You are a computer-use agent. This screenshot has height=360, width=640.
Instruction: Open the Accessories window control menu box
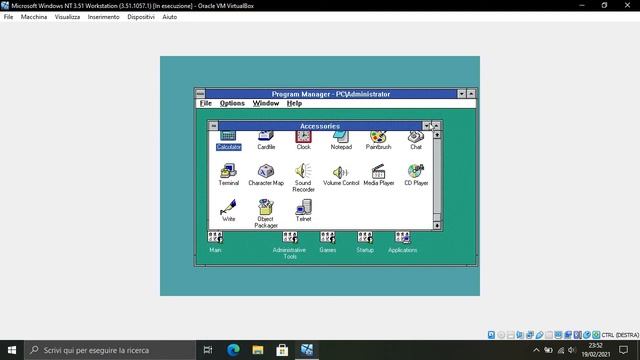[213, 126]
